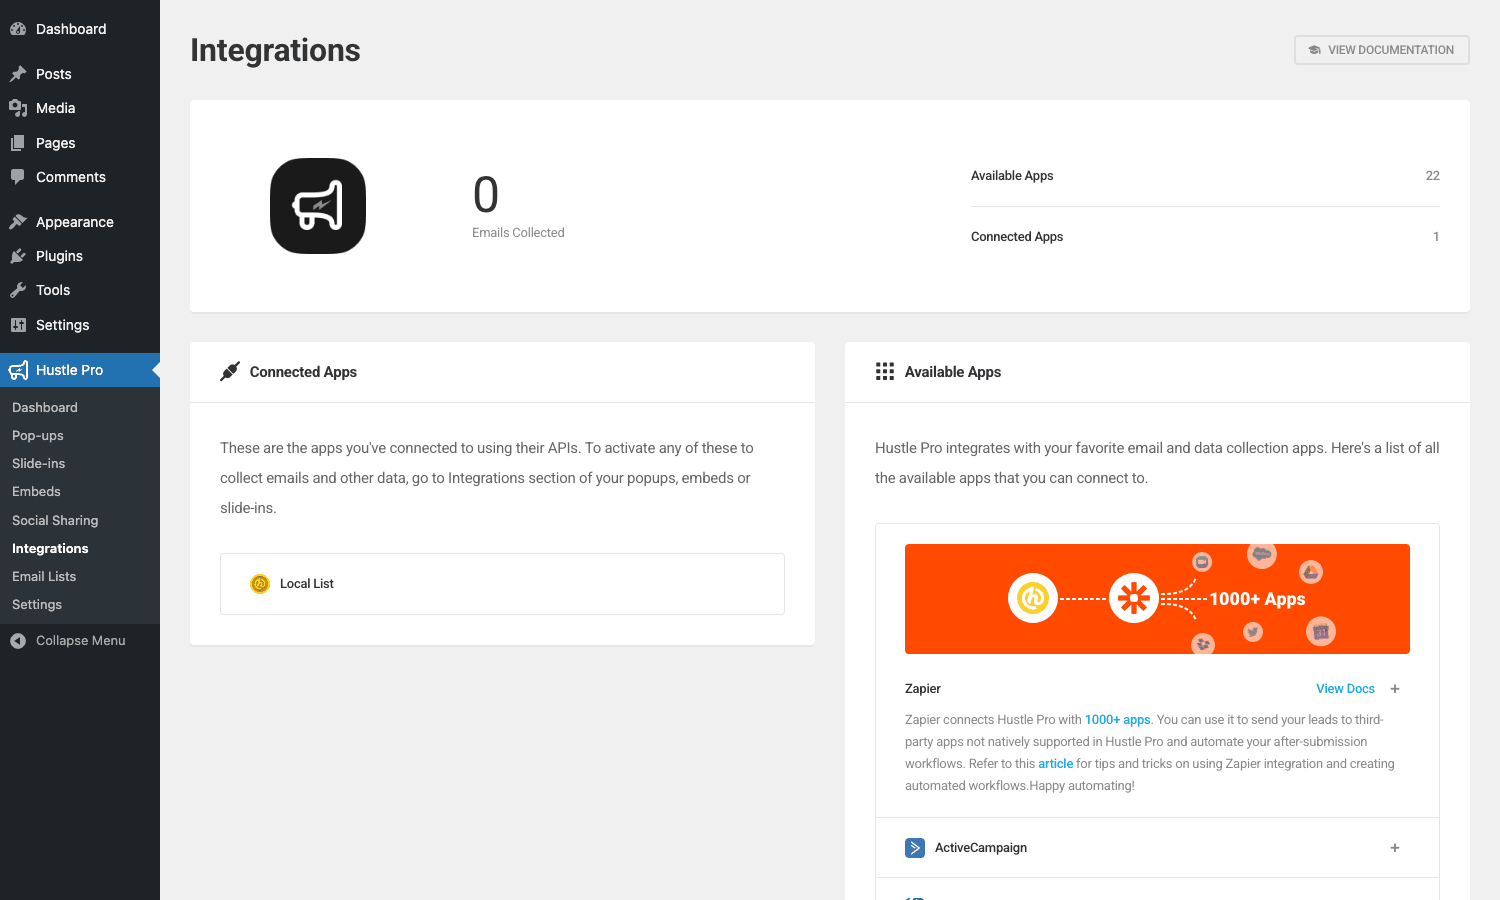This screenshot has height=900, width=1500.
Task: Click the Collapse Menu arrow icon
Action: pyautogui.click(x=18, y=641)
